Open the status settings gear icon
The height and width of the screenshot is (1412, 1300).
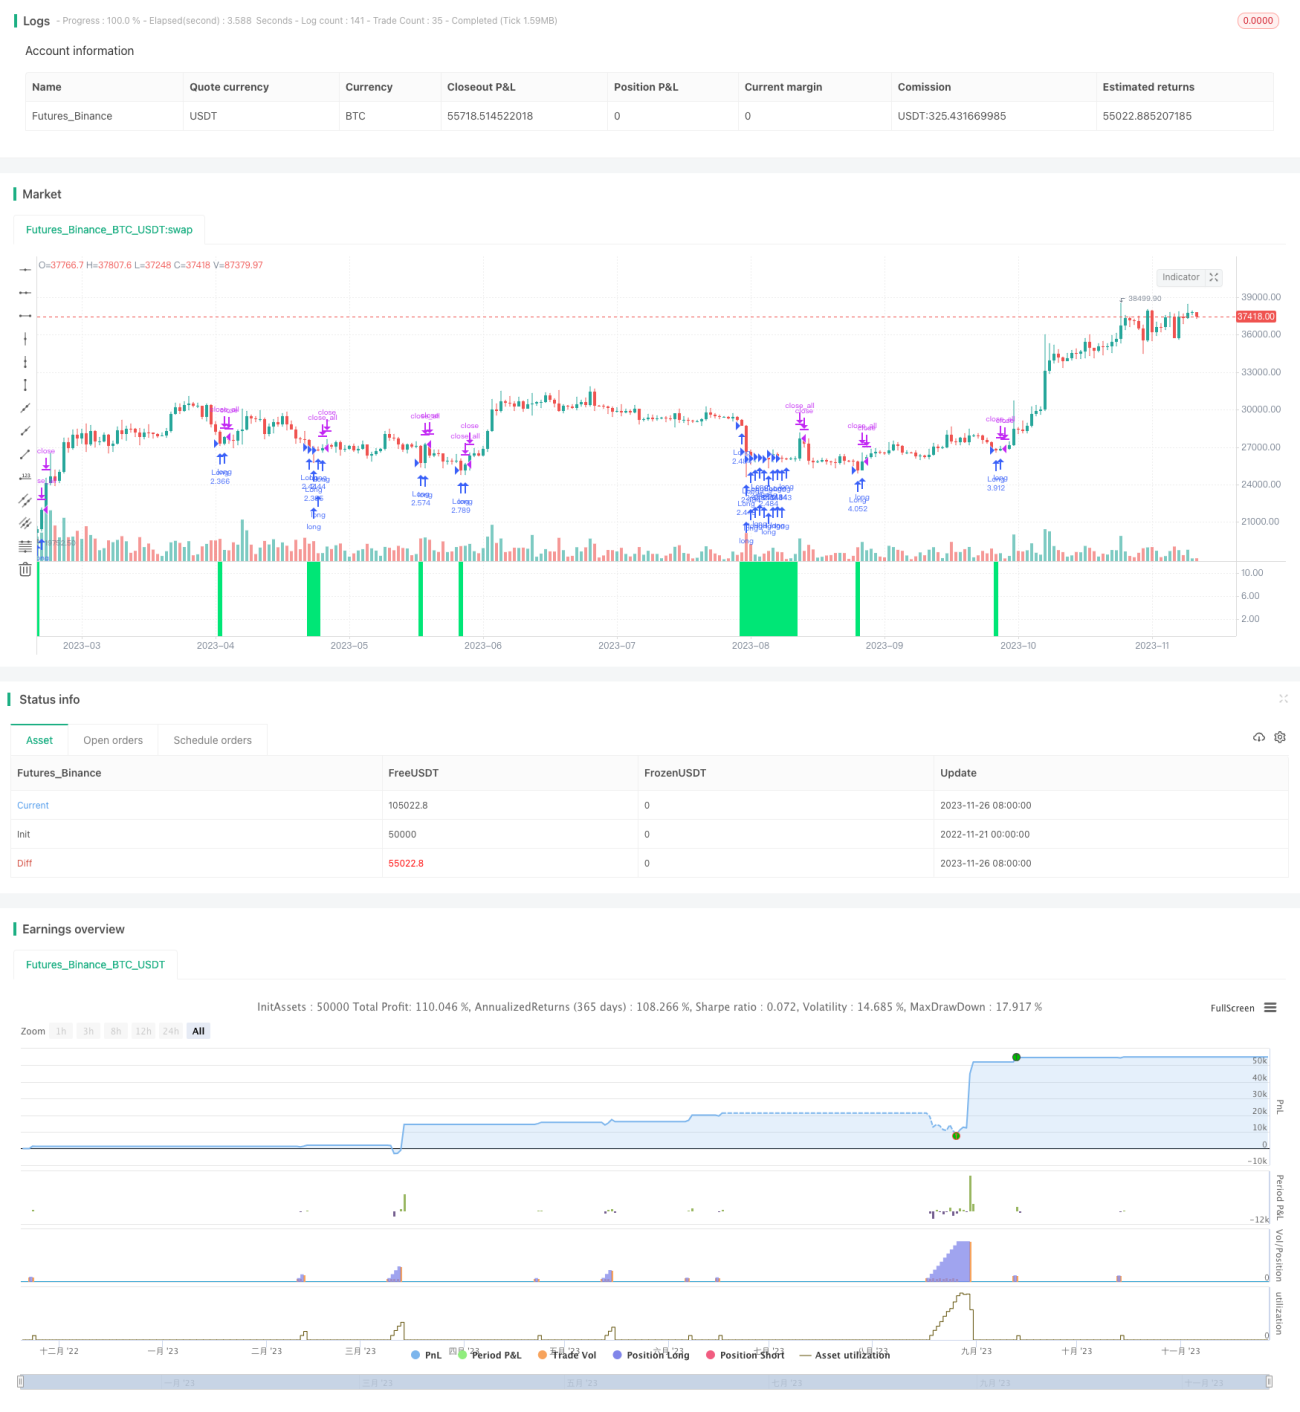click(x=1280, y=737)
